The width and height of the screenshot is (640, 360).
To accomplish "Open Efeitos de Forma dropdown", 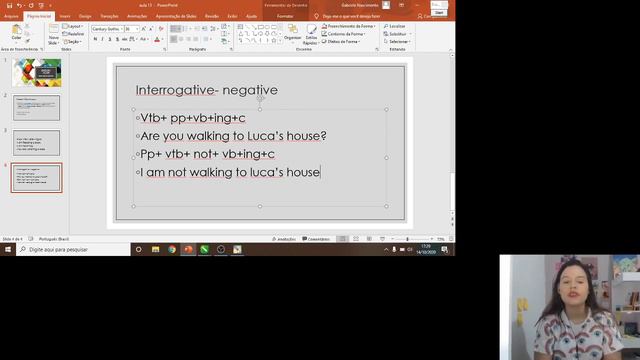I will click(x=341, y=42).
